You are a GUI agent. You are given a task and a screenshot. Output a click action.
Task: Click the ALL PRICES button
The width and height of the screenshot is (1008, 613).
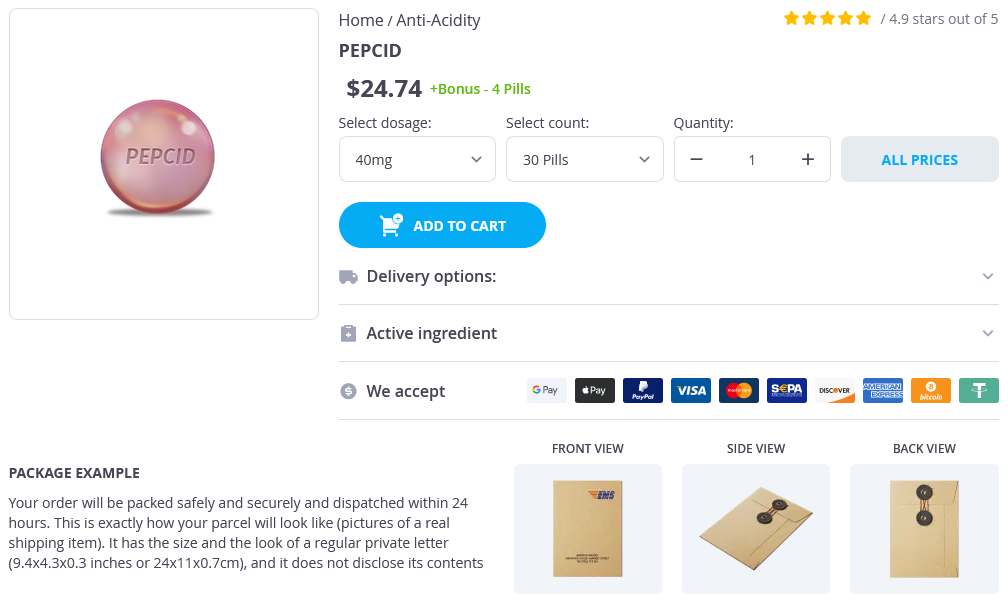(919, 160)
